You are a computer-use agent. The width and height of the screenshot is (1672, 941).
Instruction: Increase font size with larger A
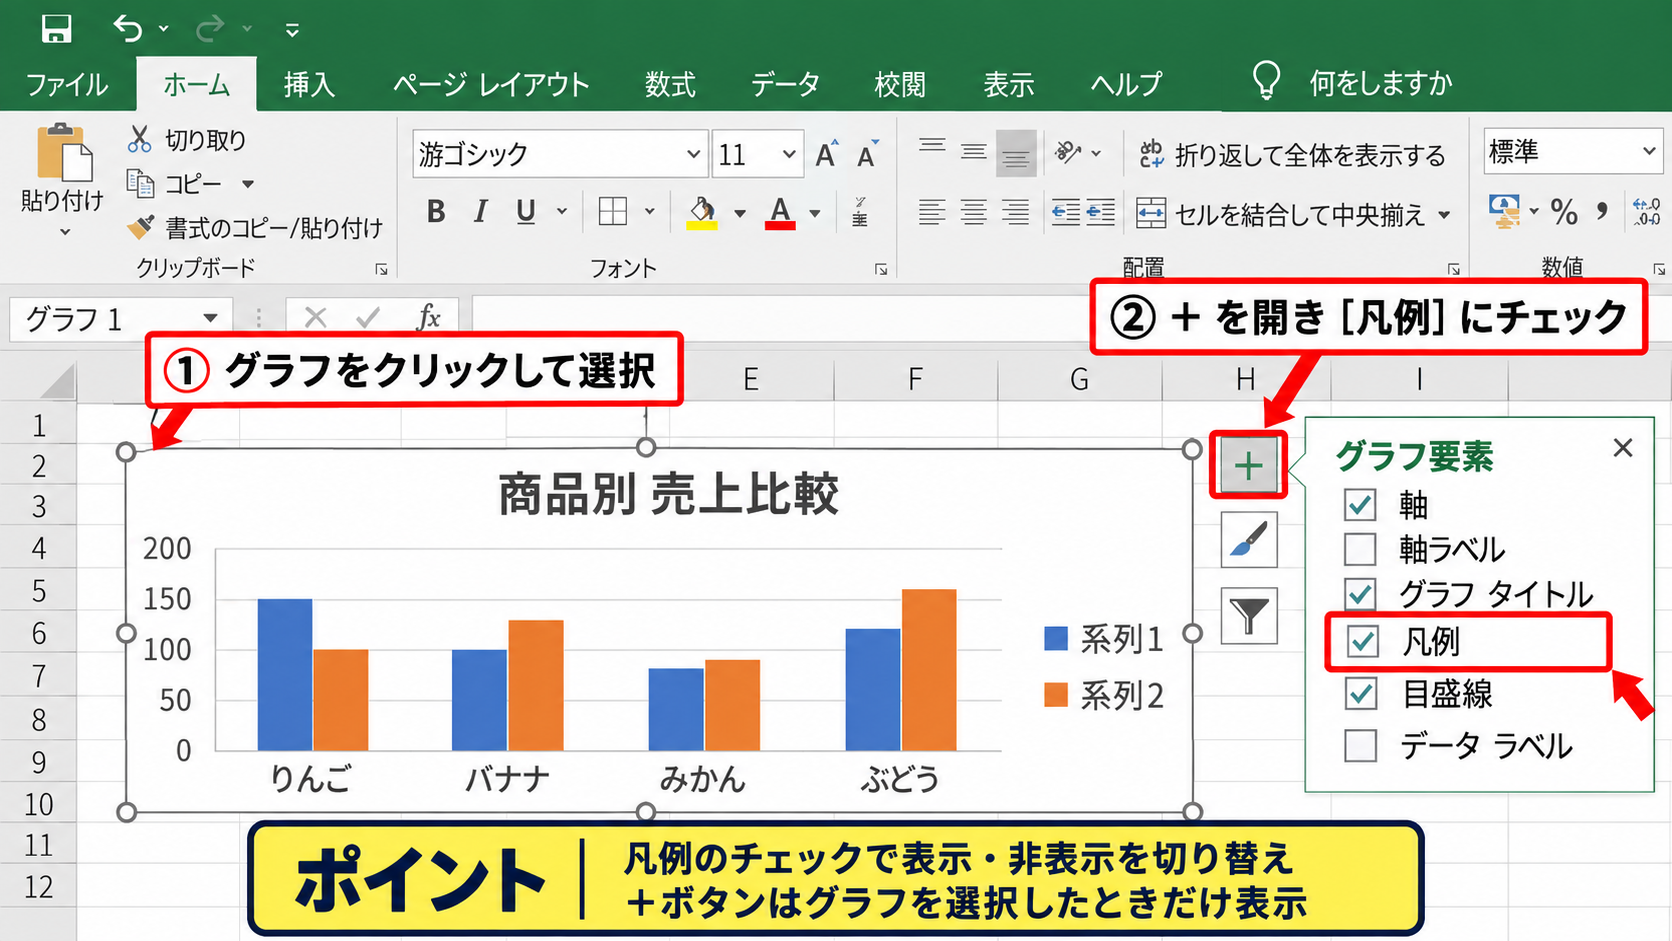(x=826, y=154)
